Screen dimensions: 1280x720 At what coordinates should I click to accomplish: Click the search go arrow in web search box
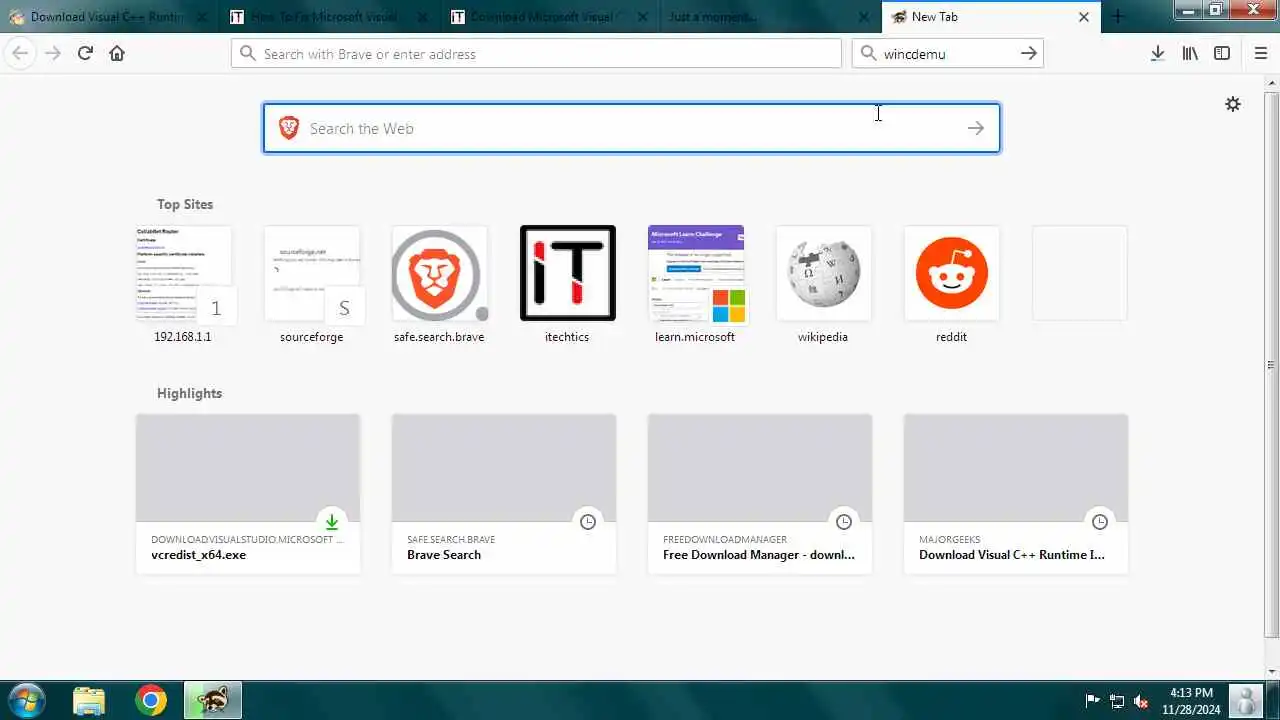[x=976, y=128]
